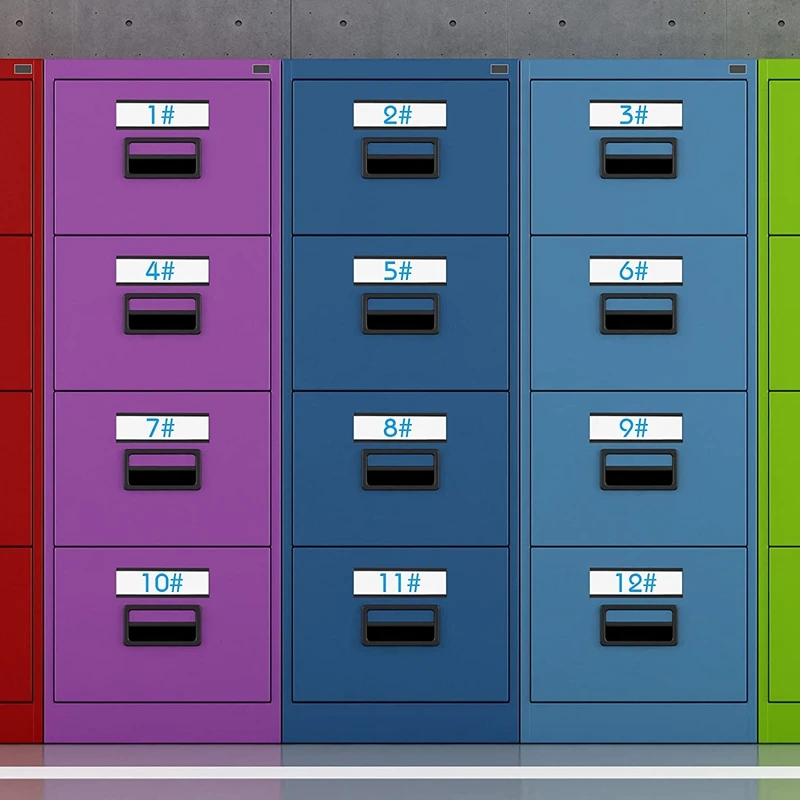Click the label reading 9#
This screenshot has width=800, height=800.
tap(636, 428)
